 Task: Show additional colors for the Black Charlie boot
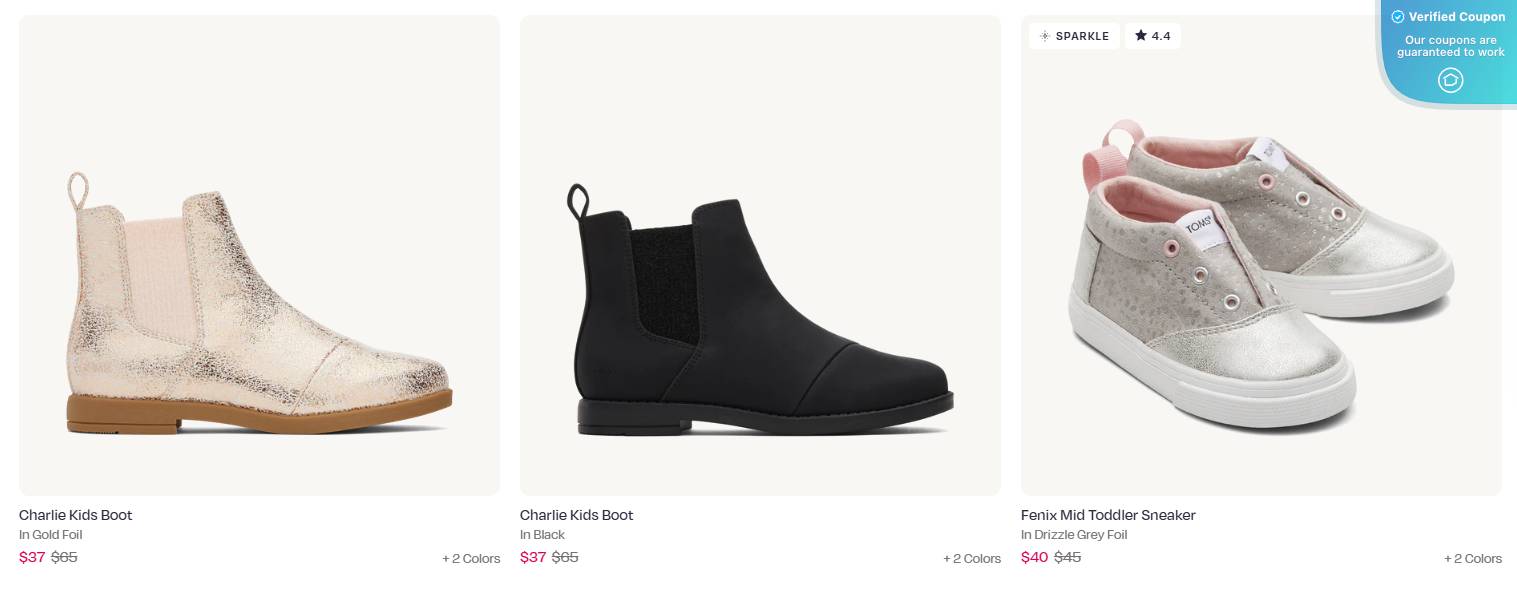pos(972,558)
